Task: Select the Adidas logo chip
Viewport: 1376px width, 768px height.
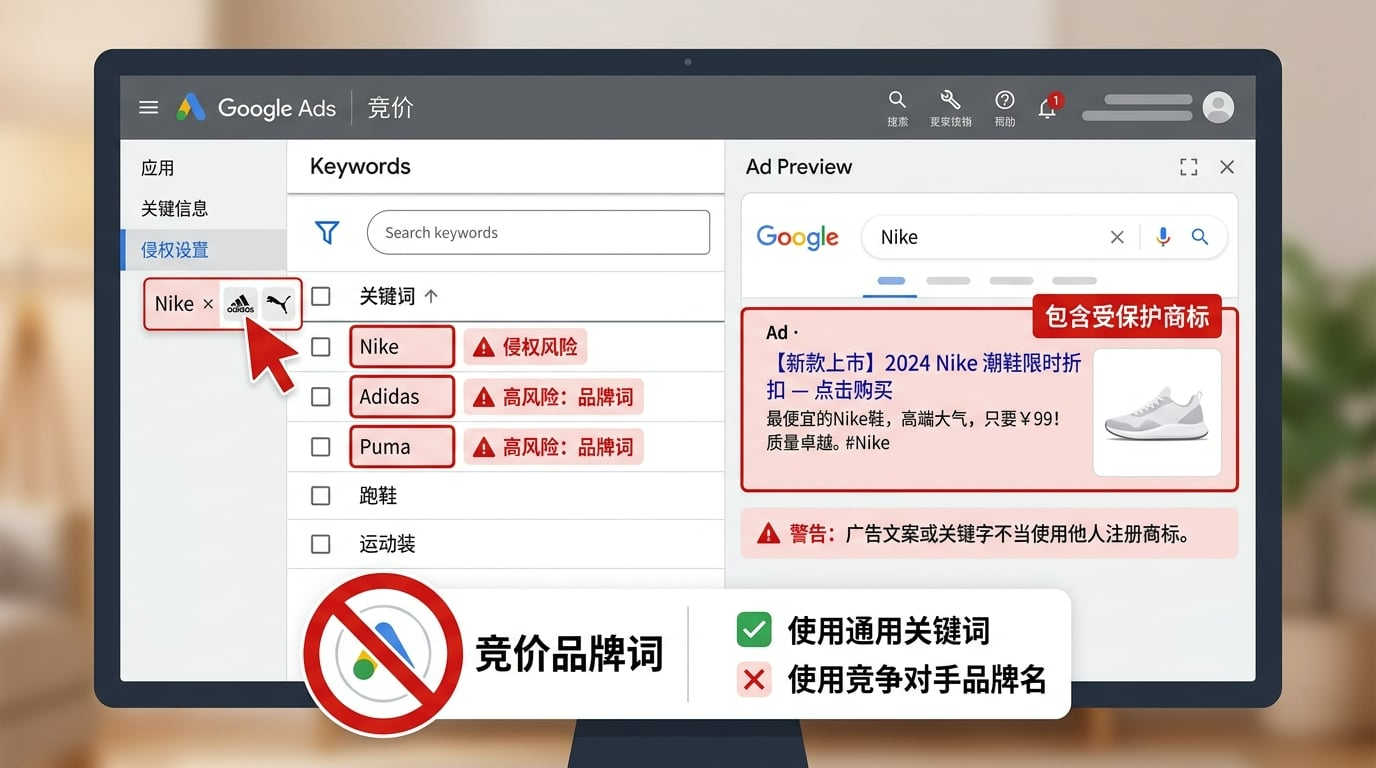Action: pos(240,304)
